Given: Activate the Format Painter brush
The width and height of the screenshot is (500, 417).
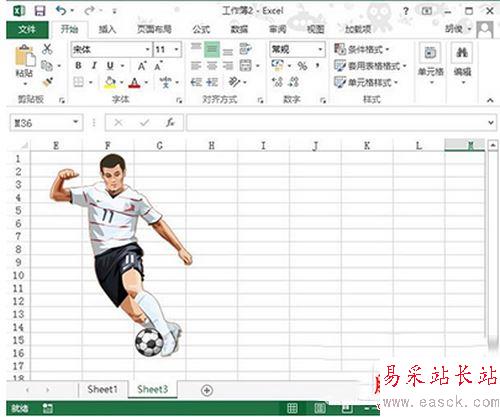Looking at the screenshot, I should point(48,82).
